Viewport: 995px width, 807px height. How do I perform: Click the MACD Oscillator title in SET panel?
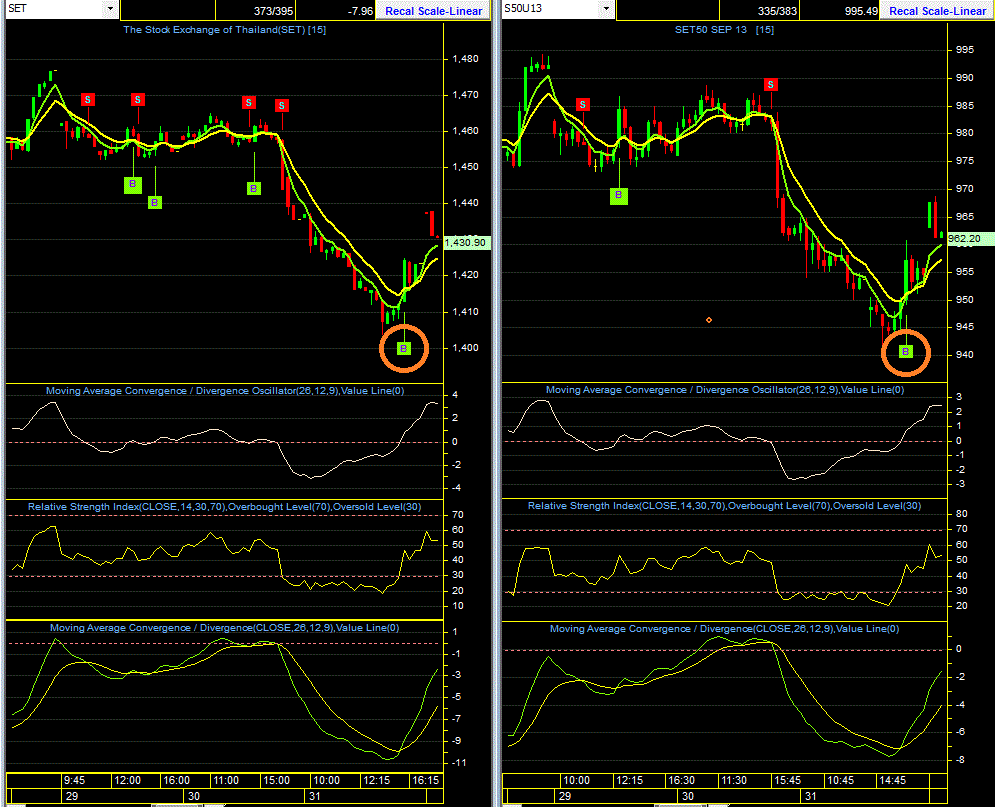(225, 391)
